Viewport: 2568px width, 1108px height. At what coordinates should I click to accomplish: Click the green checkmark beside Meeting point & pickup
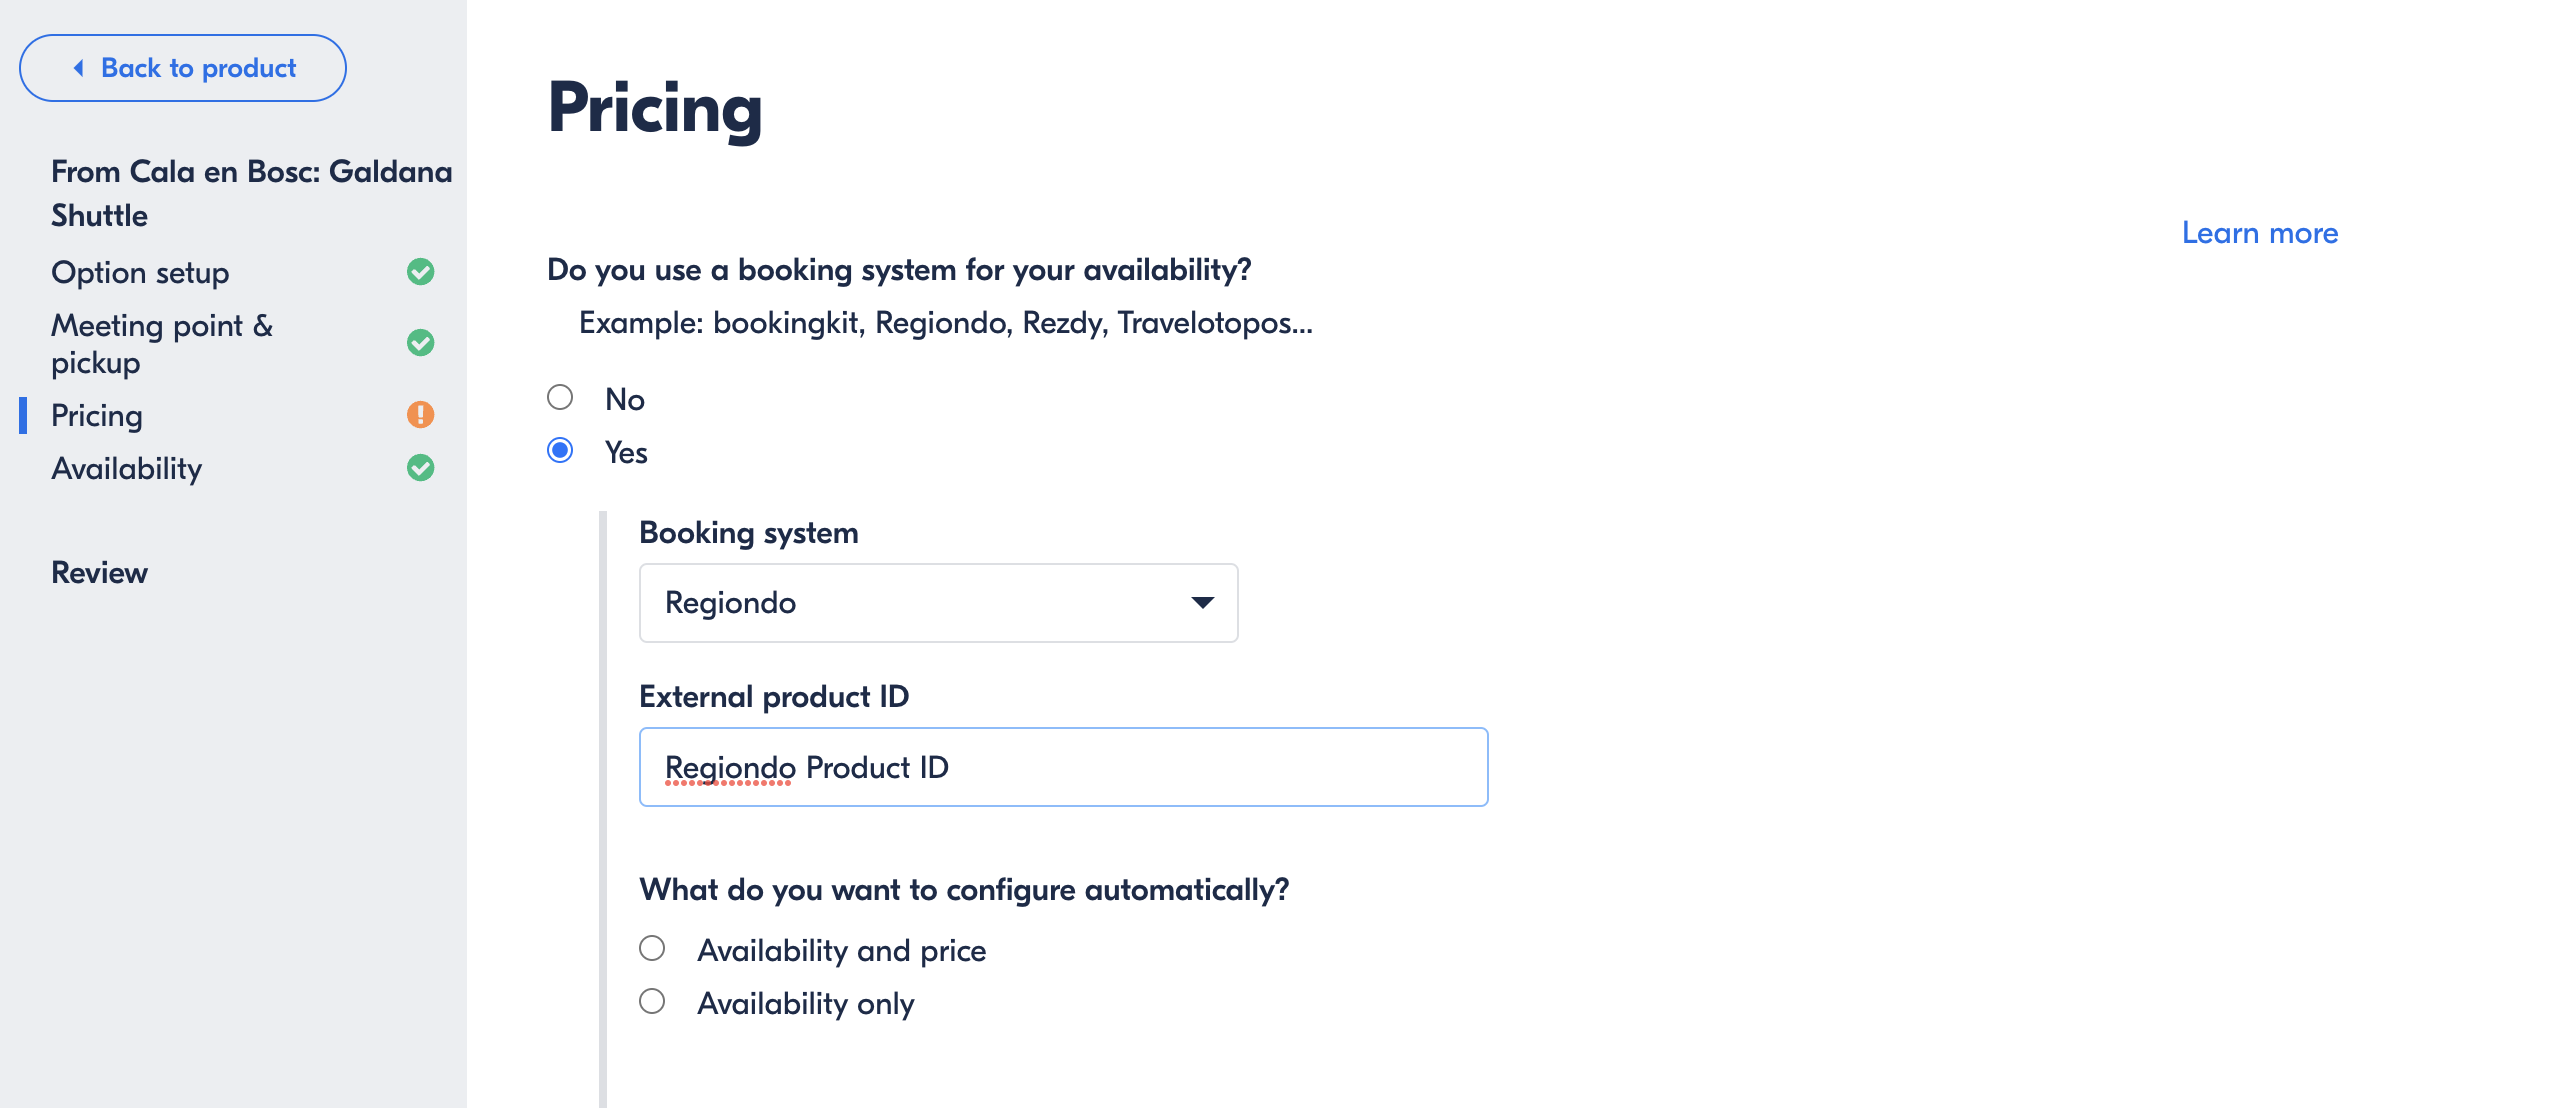point(421,343)
